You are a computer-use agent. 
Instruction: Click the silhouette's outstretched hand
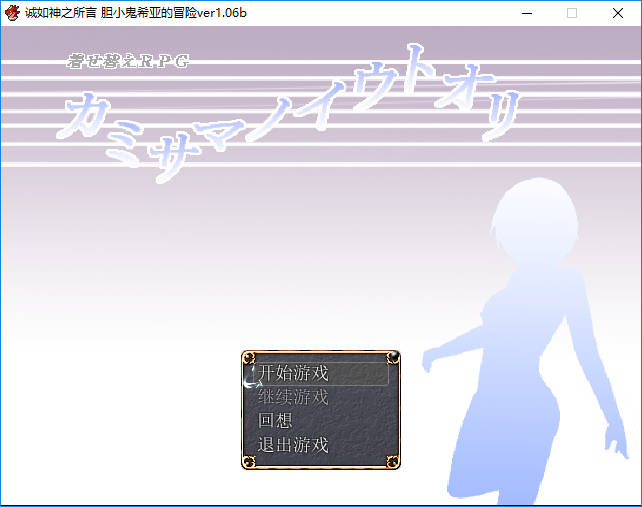click(428, 357)
